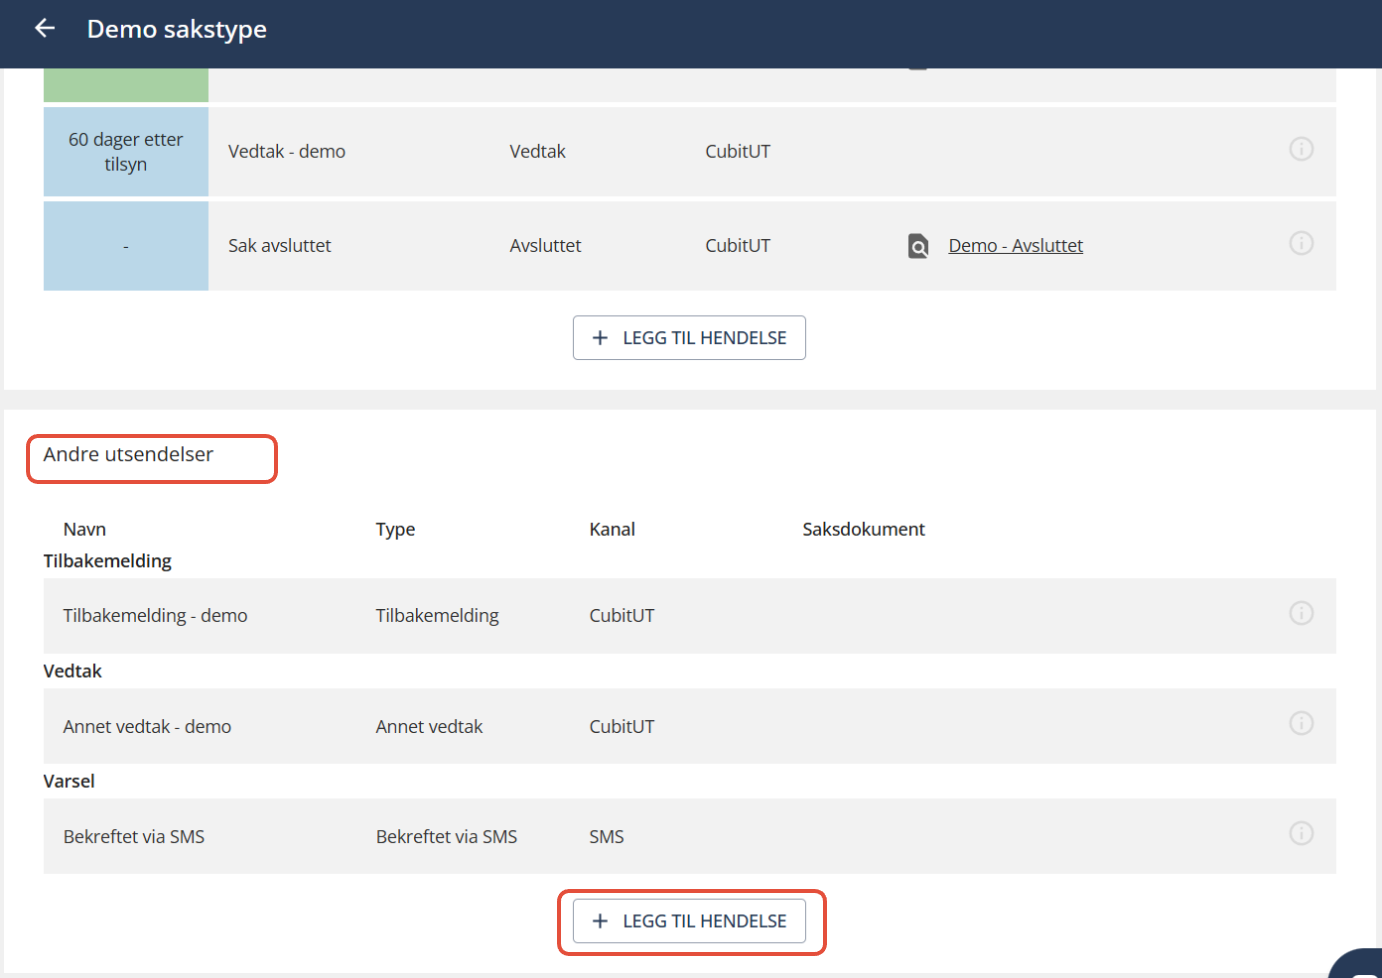Click the 'Tilbakemelding - demo' row name
This screenshot has height=978, width=1382.
click(155, 616)
